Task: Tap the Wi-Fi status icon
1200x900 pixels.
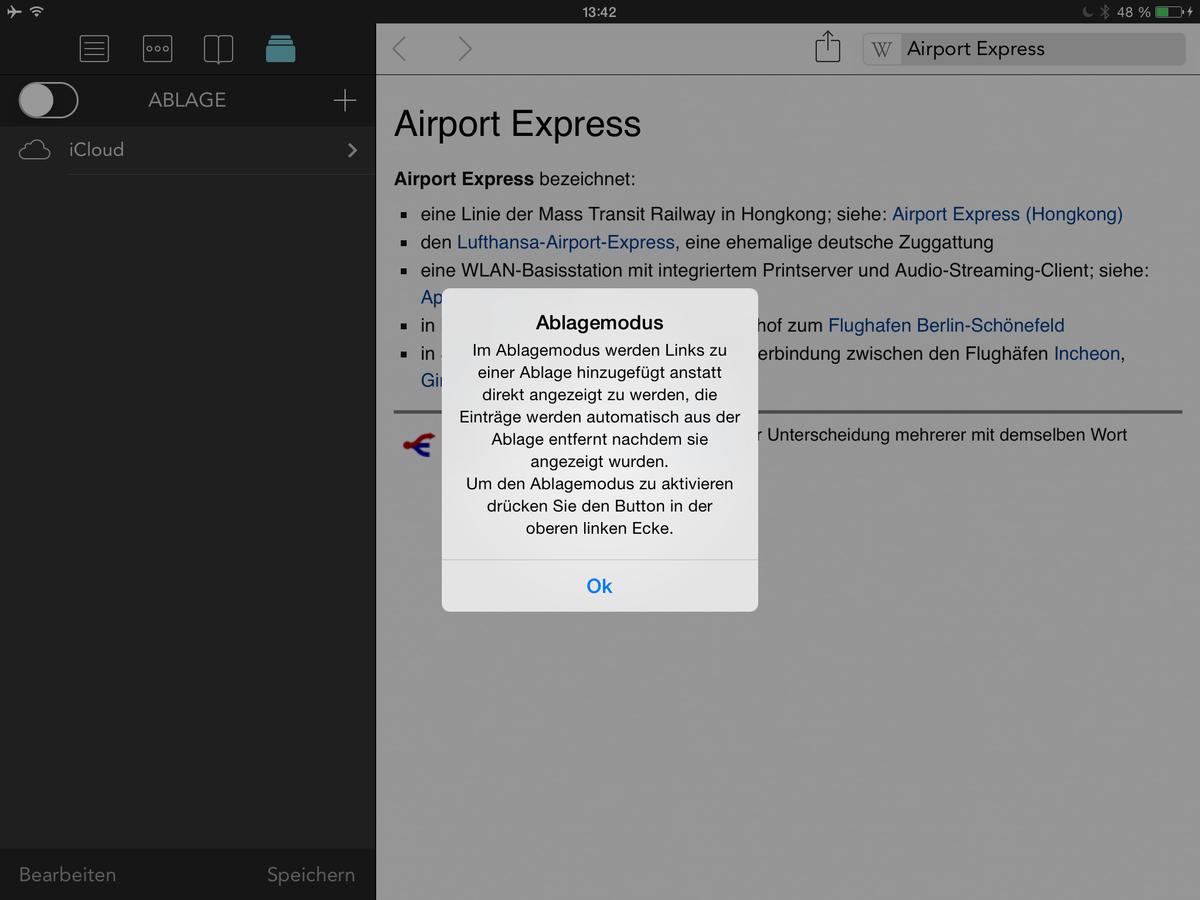Action: [37, 12]
